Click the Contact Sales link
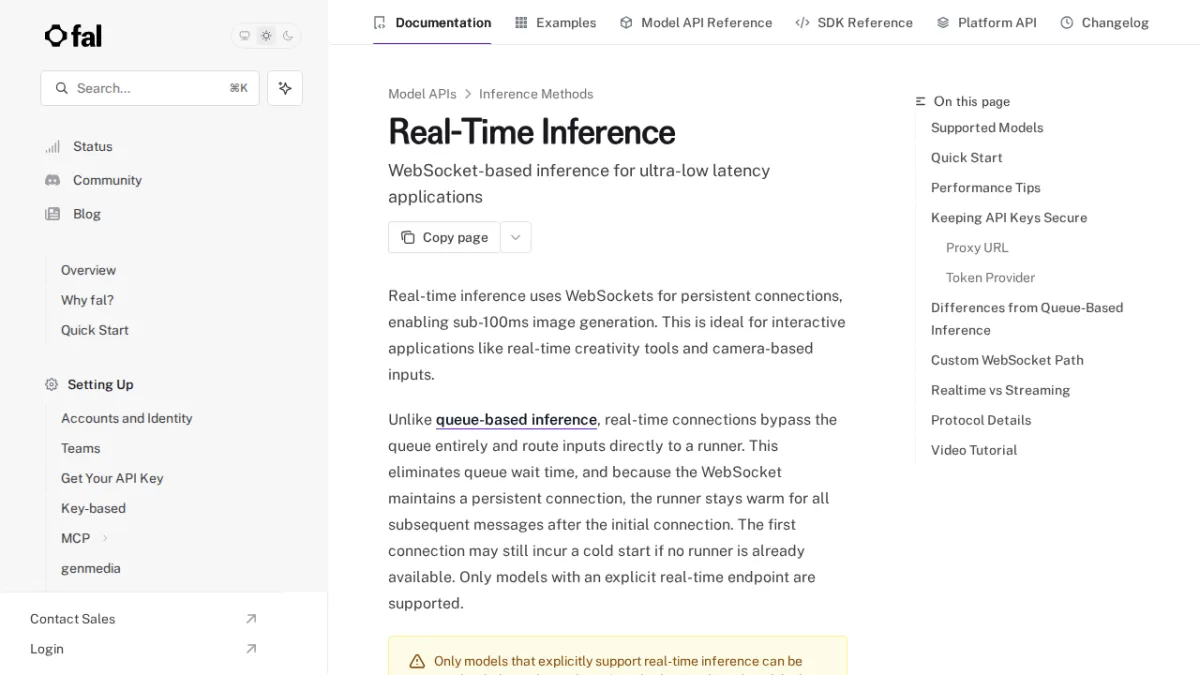The height and width of the screenshot is (675, 1200). point(73,619)
